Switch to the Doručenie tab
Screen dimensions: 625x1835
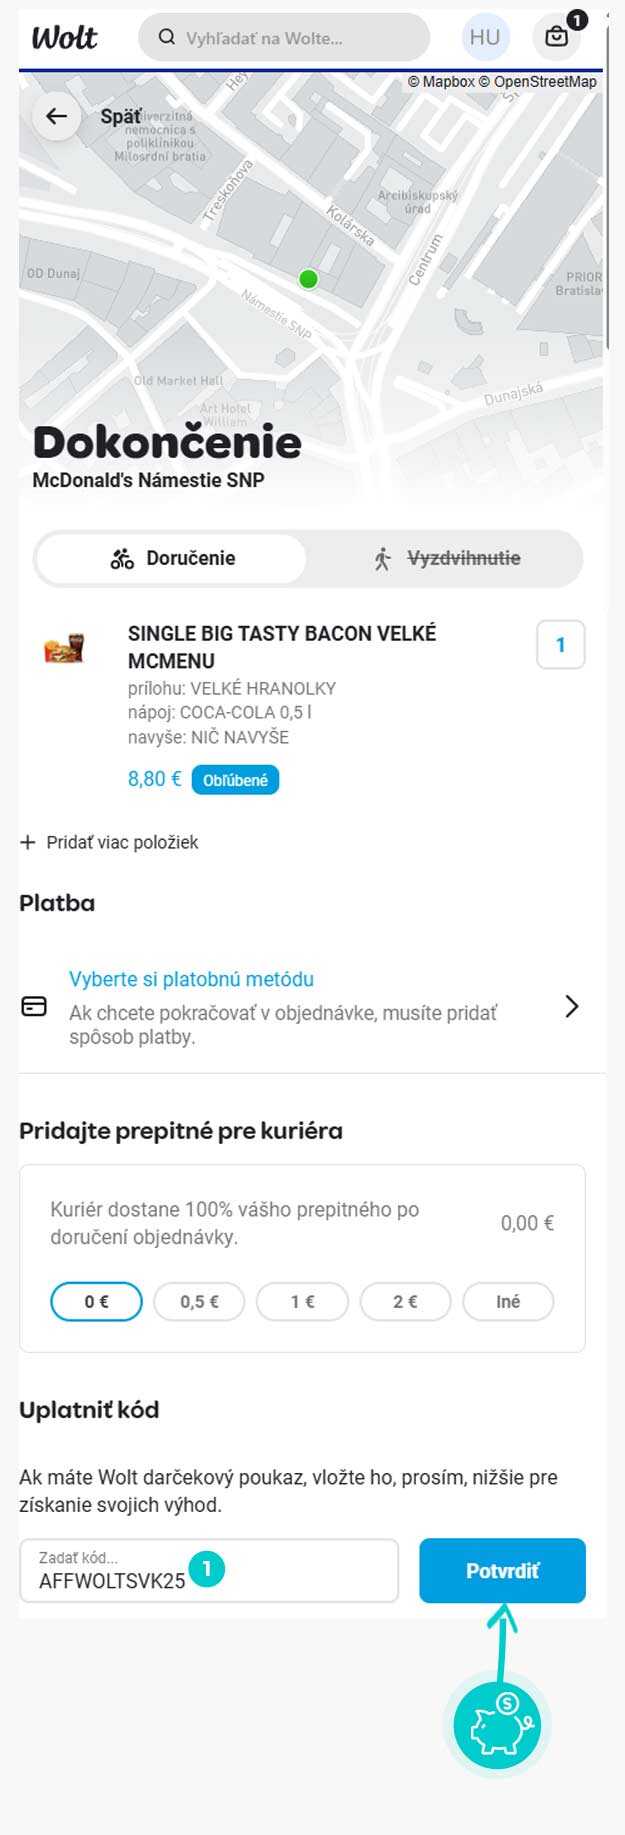pos(171,558)
